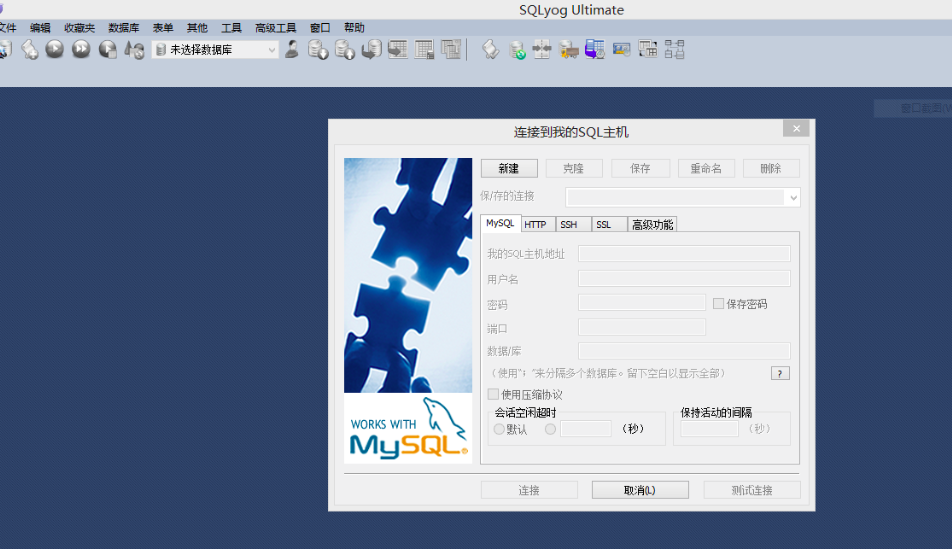Click the data migration truck icon

point(568,49)
